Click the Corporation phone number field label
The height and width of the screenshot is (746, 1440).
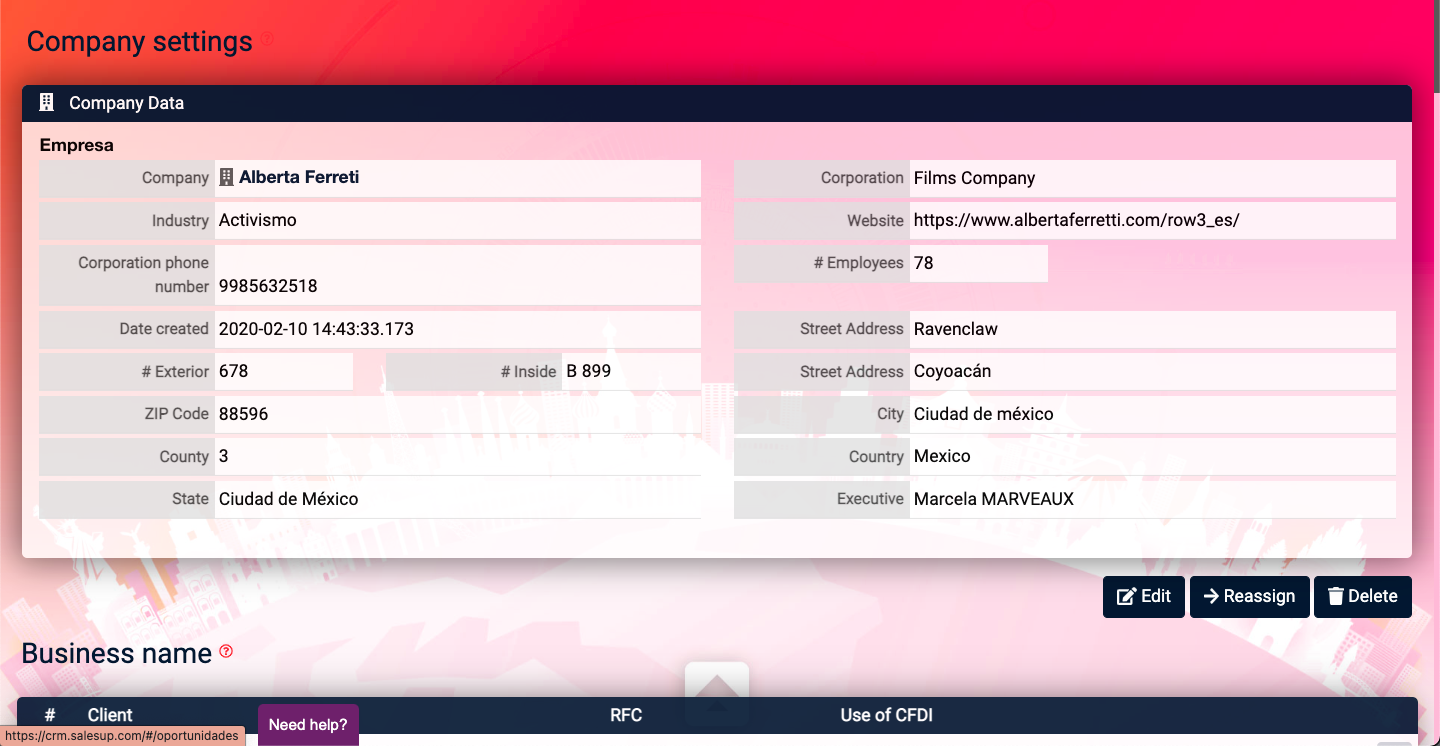click(144, 274)
